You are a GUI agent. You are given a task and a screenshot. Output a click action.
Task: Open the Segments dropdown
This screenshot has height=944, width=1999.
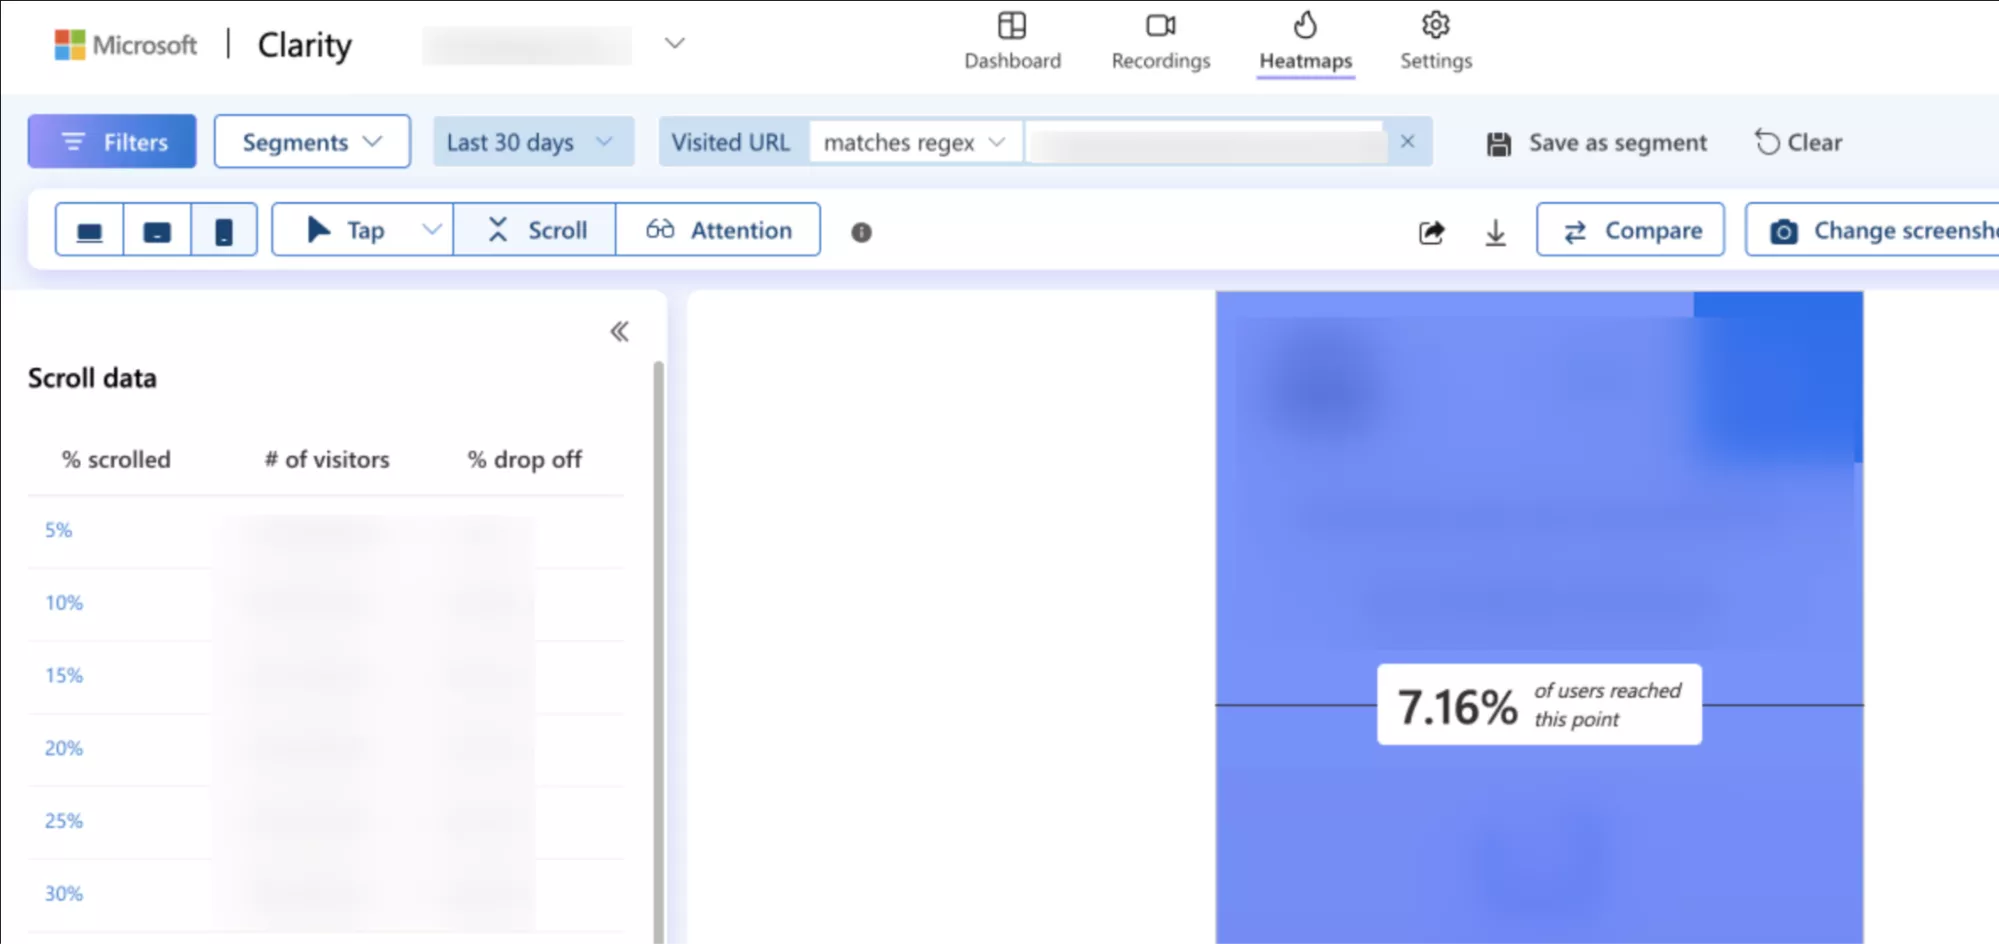click(x=312, y=142)
